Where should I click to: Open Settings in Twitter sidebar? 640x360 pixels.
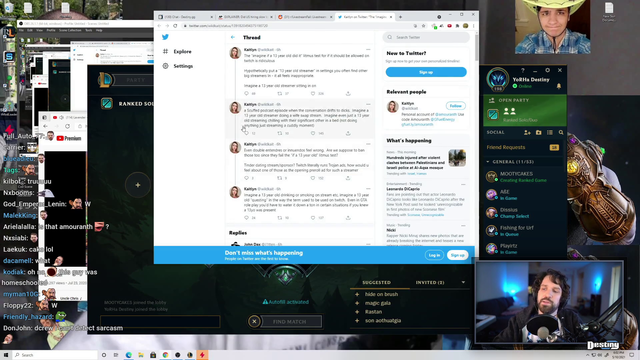coord(178,66)
